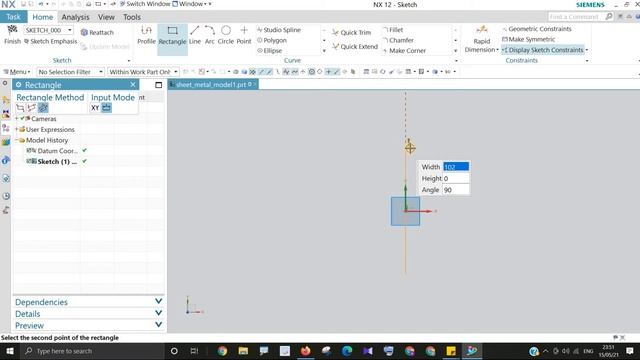Maximize the Part Navigator panel

[158, 85]
